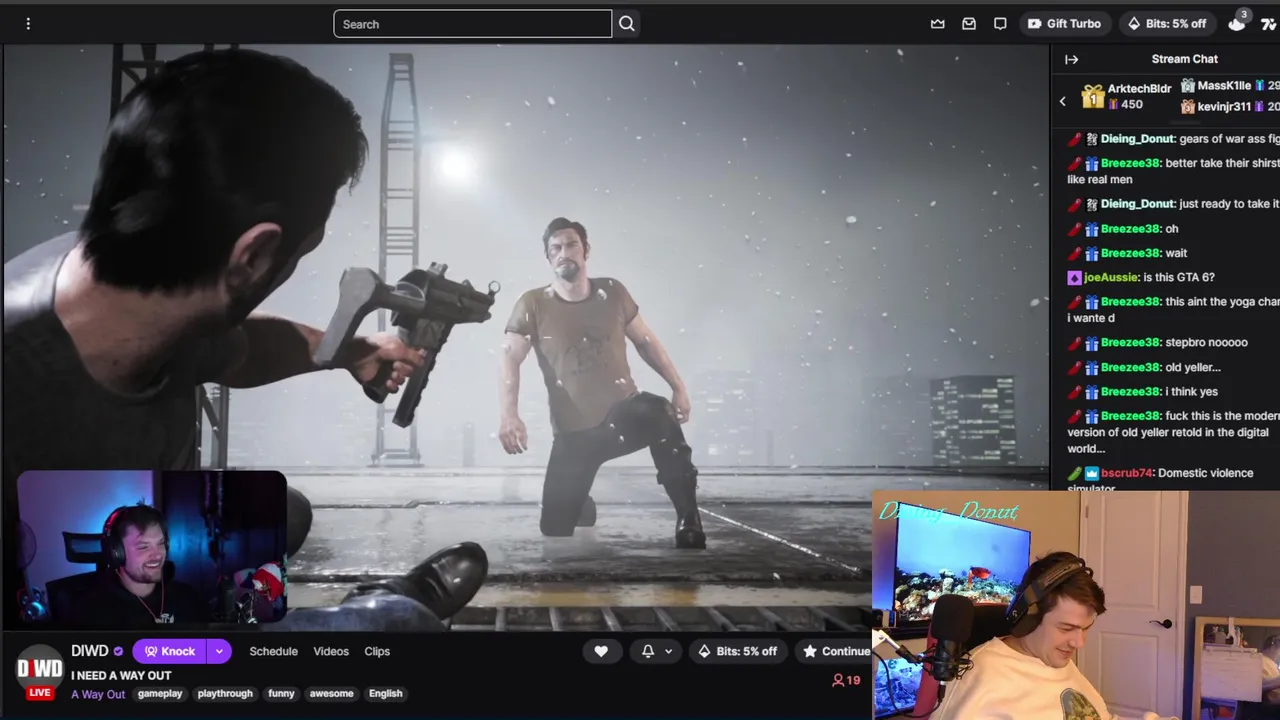This screenshot has width=1280, height=720.
Task: Click kevinjr311 in the gift leaderboard
Action: [1224, 106]
